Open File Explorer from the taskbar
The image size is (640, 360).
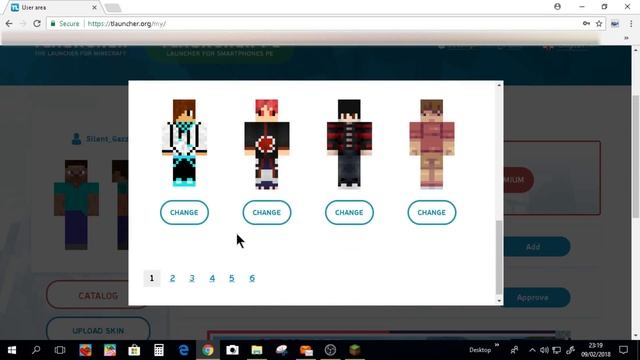(257, 350)
